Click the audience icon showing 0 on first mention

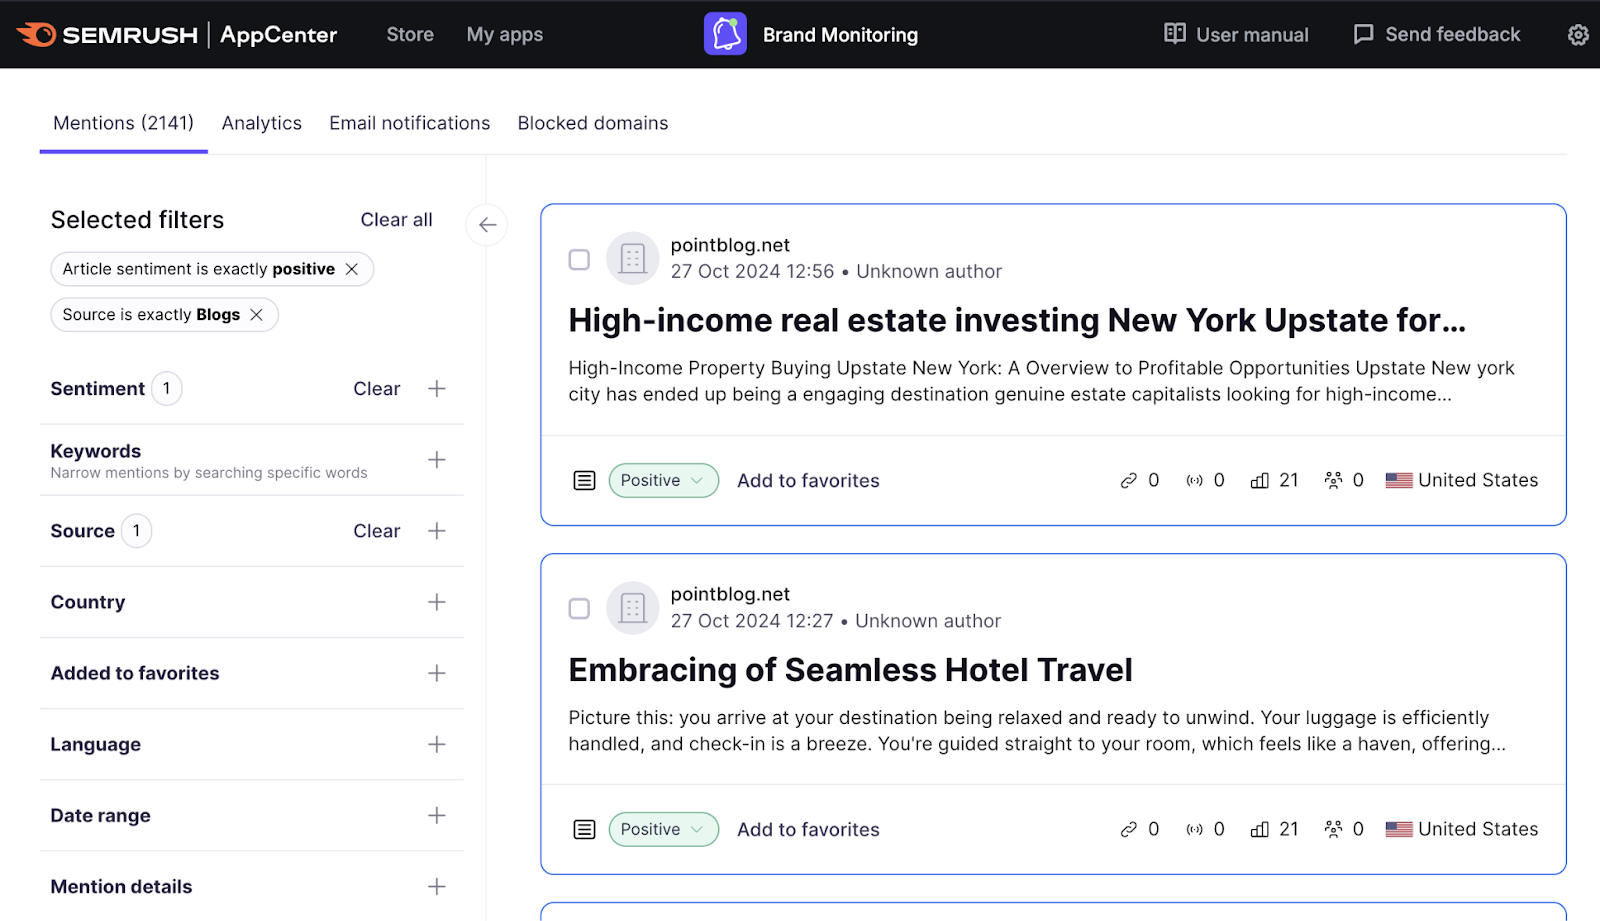click(1331, 480)
